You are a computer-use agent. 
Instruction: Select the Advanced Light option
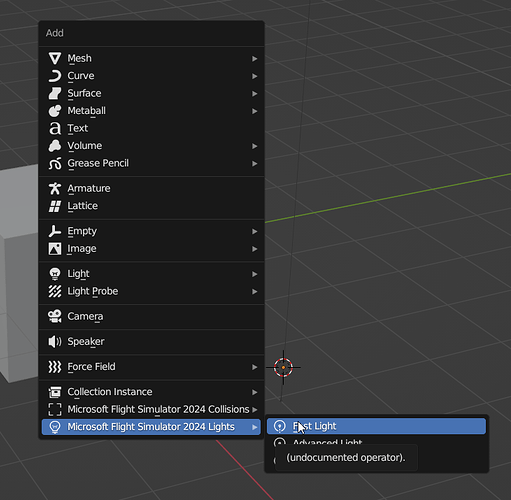[x=376, y=443]
